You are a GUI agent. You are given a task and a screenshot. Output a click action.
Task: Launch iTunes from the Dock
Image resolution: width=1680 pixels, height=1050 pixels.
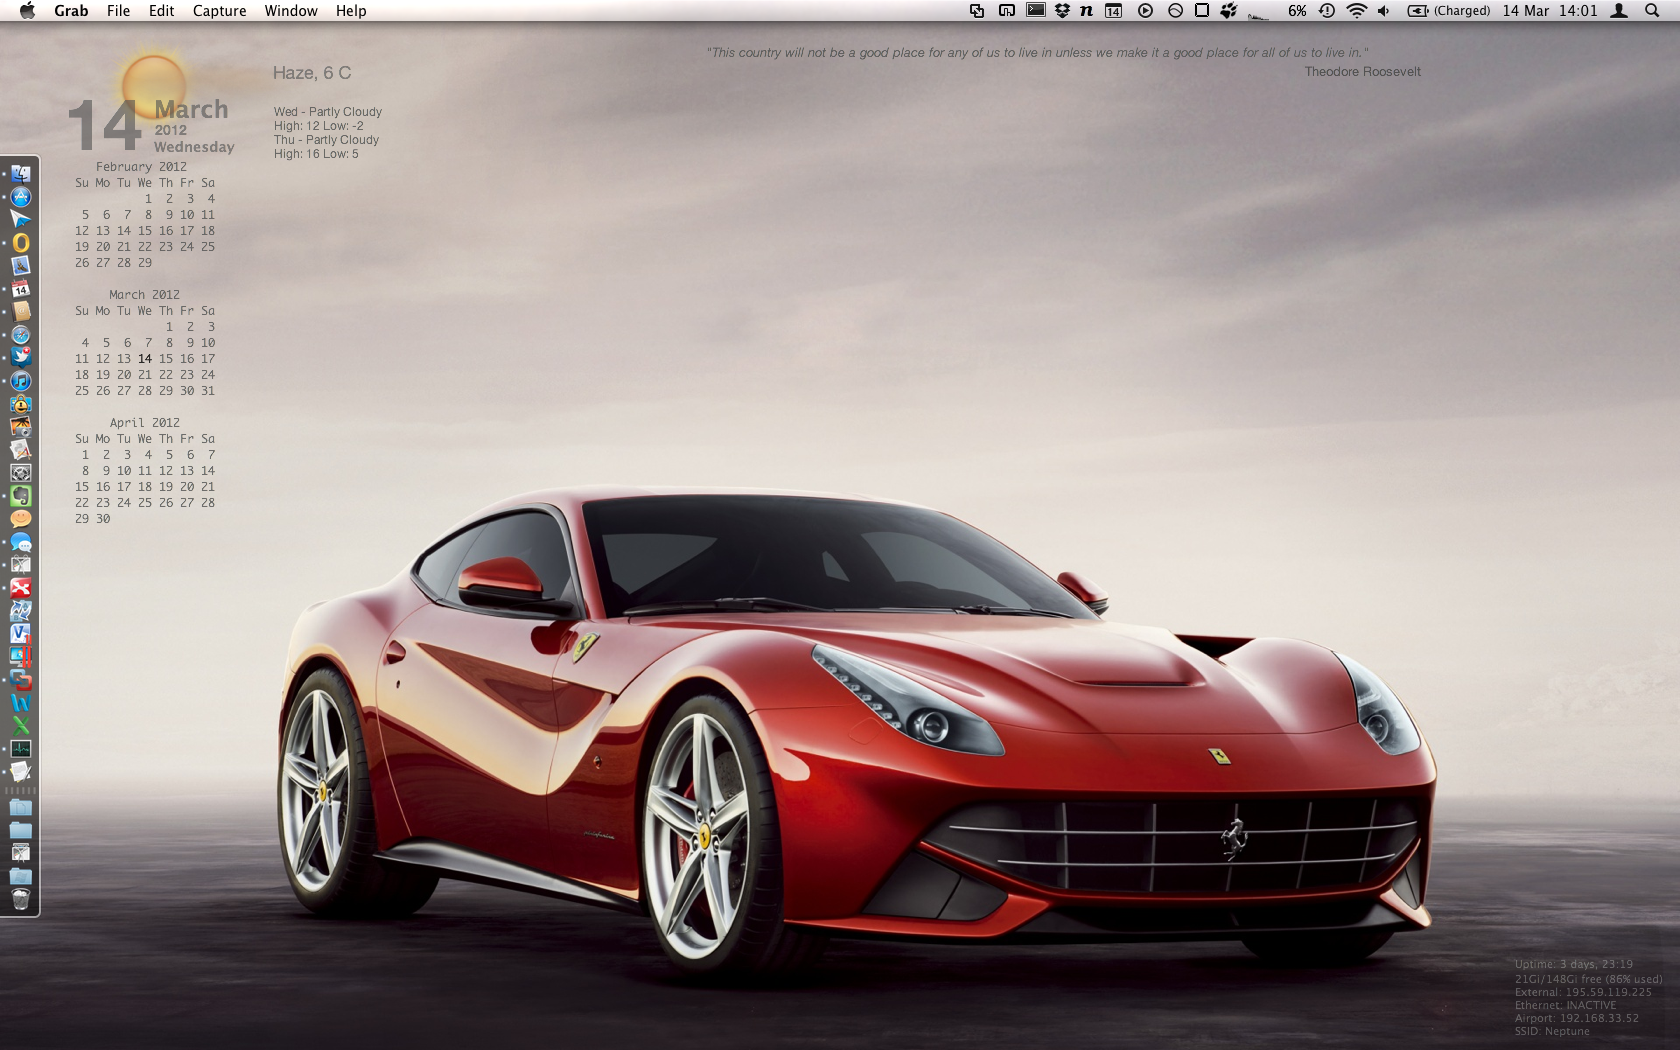(21, 381)
